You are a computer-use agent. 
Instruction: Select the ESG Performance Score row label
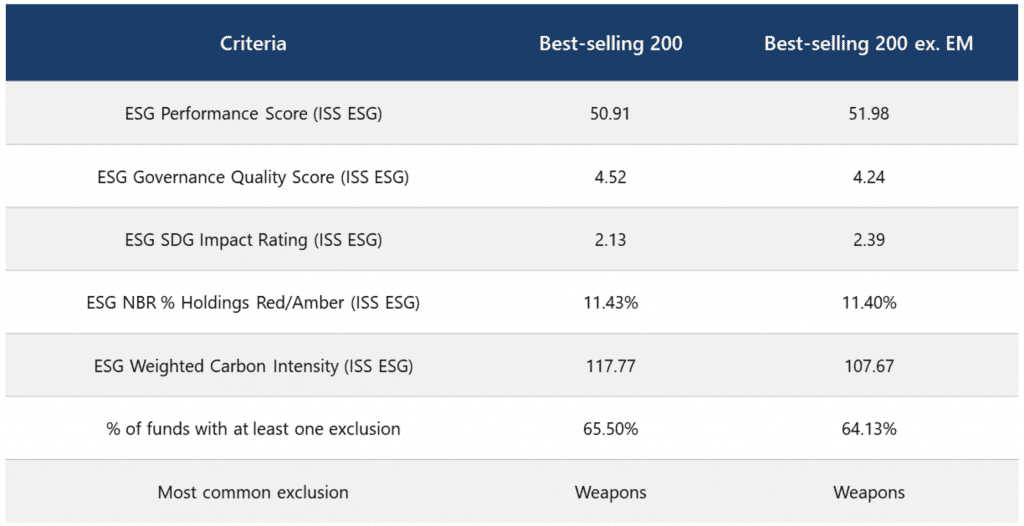[253, 114]
